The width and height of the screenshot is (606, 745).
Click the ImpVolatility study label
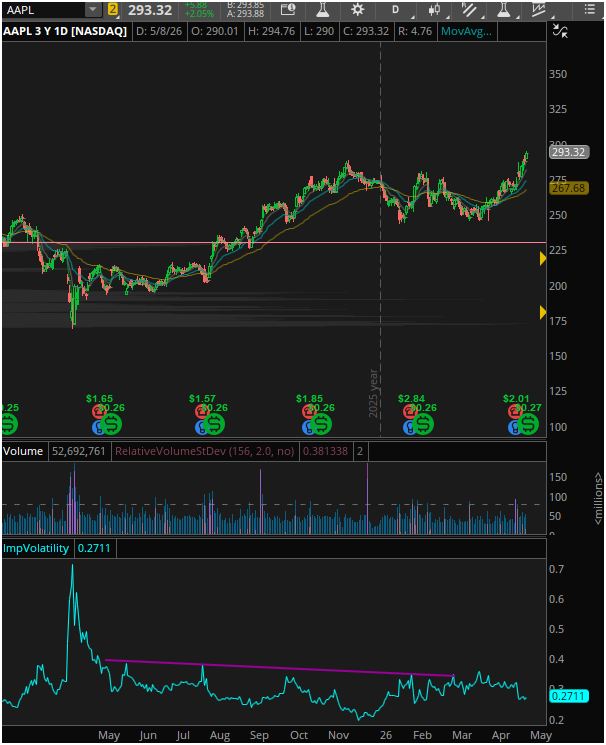pos(36,548)
